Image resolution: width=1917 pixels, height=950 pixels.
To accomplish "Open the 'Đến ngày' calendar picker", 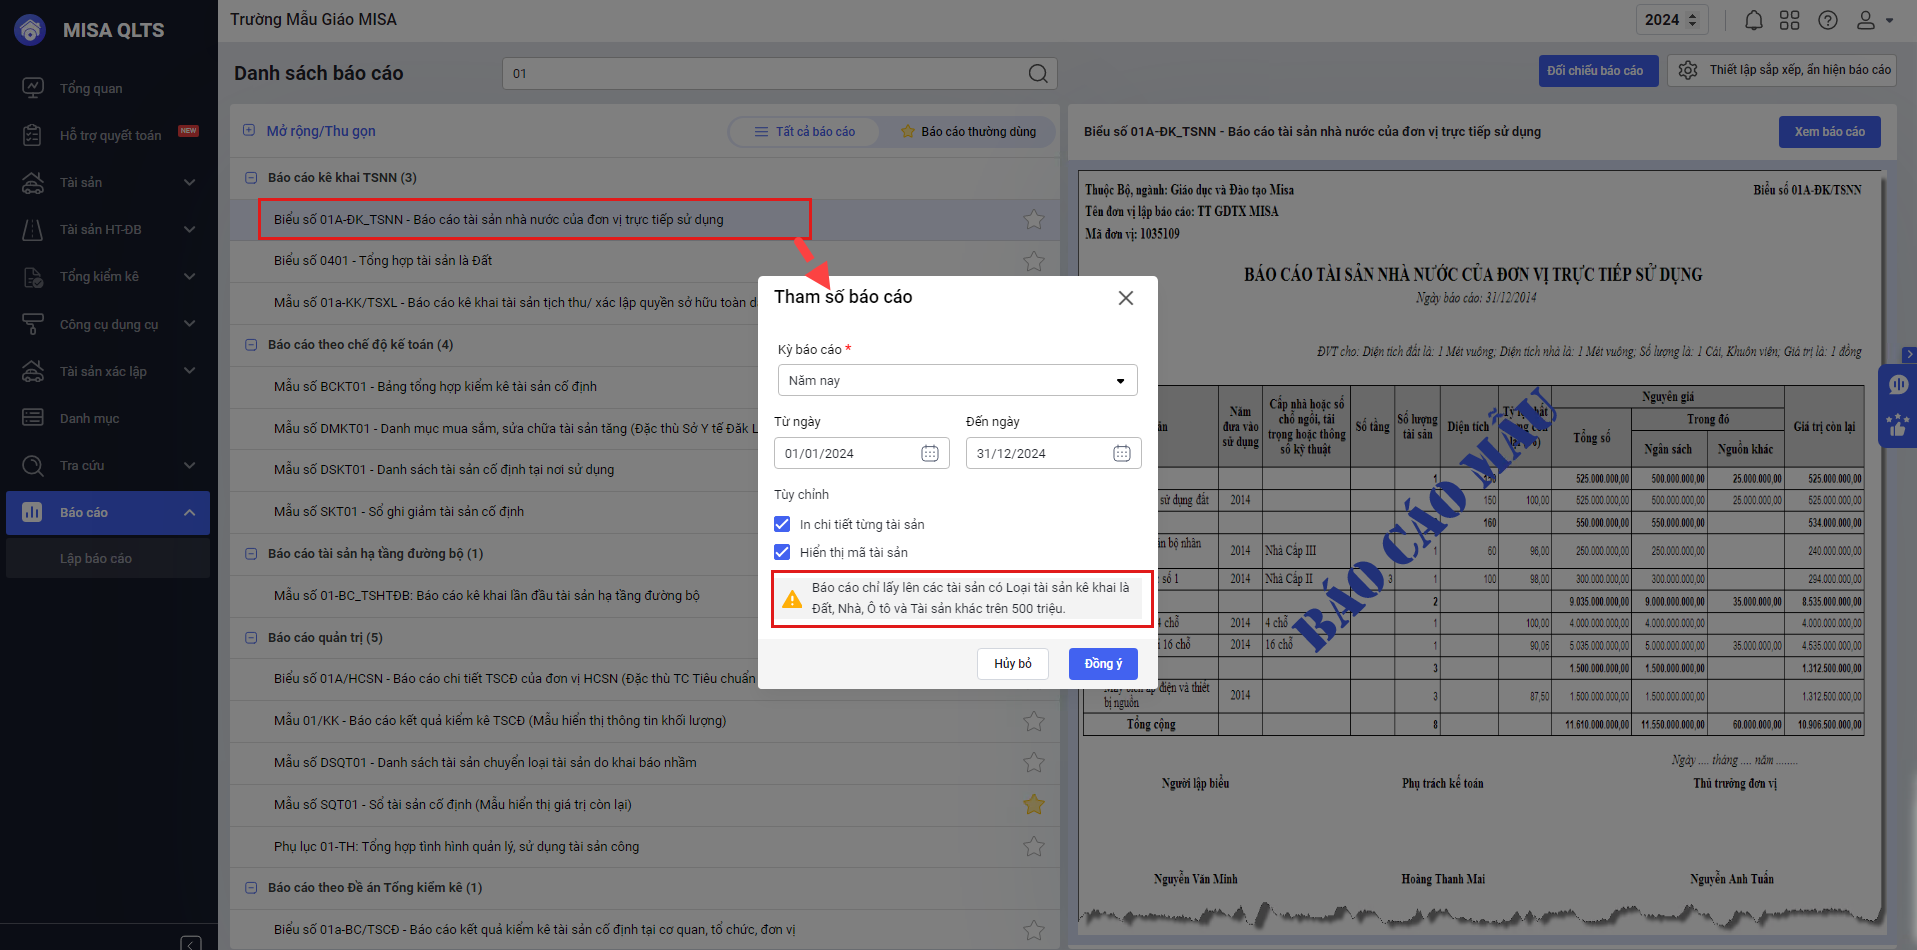I will 1121,453.
